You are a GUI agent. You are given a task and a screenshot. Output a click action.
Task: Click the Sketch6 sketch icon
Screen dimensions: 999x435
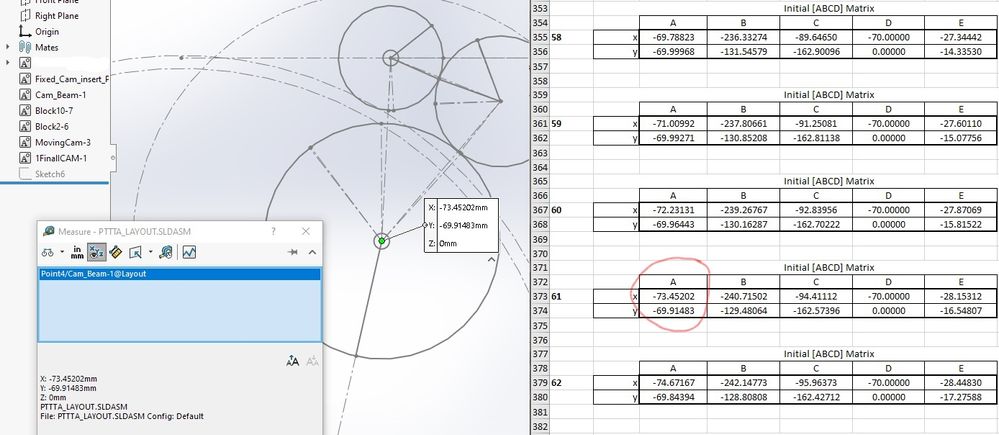(25, 174)
